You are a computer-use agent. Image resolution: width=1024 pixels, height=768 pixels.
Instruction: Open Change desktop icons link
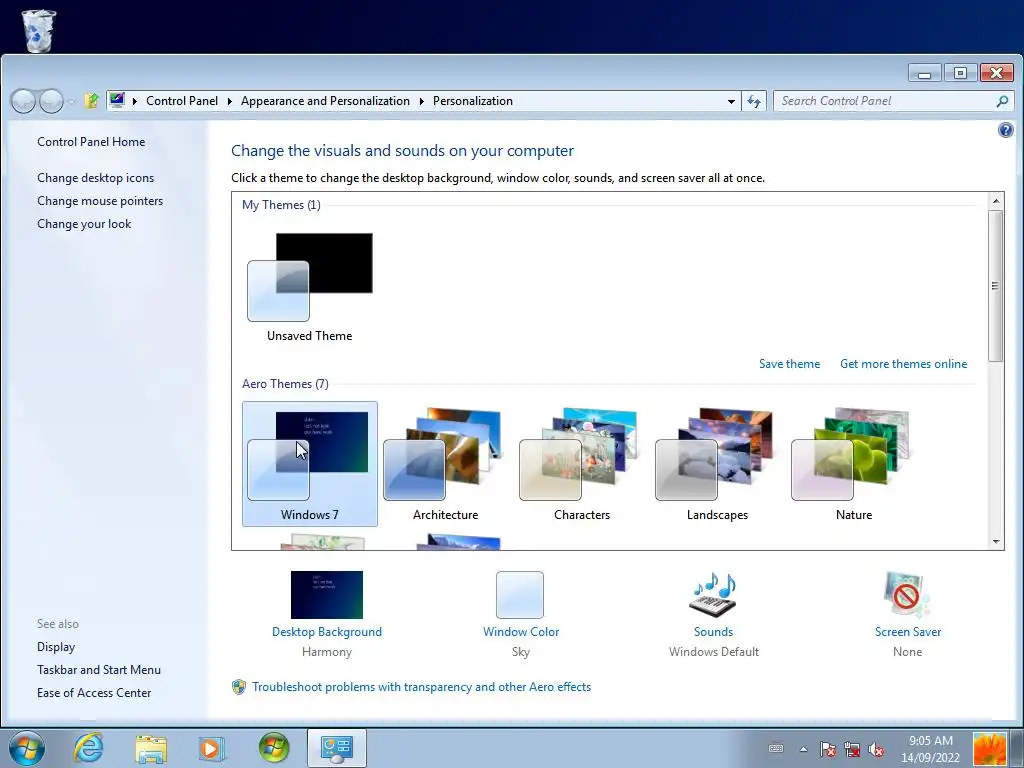point(95,178)
